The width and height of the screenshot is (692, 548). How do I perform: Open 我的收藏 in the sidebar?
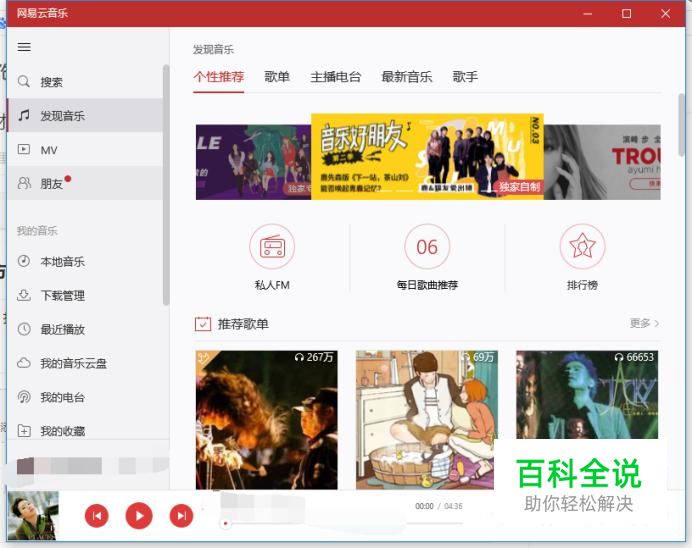click(85, 431)
